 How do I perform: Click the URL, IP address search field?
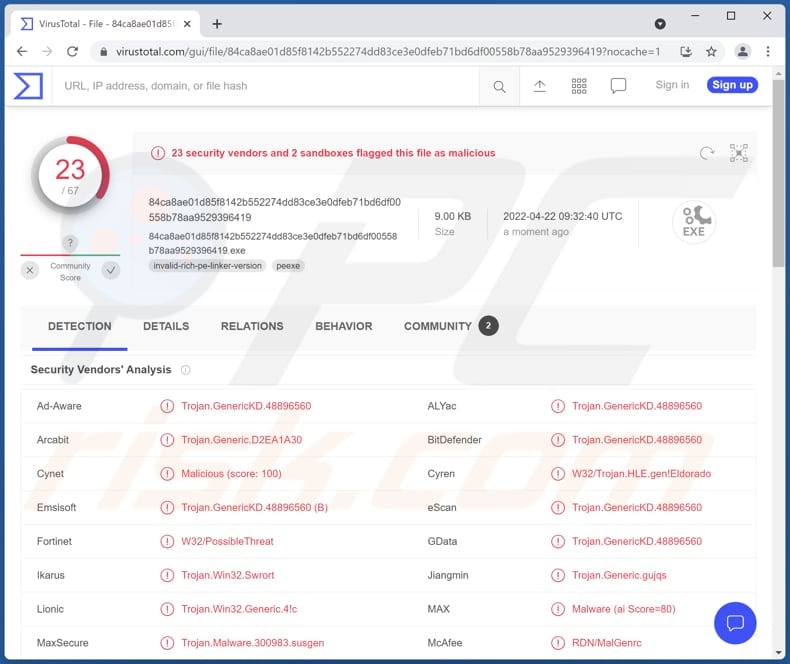coord(266,86)
